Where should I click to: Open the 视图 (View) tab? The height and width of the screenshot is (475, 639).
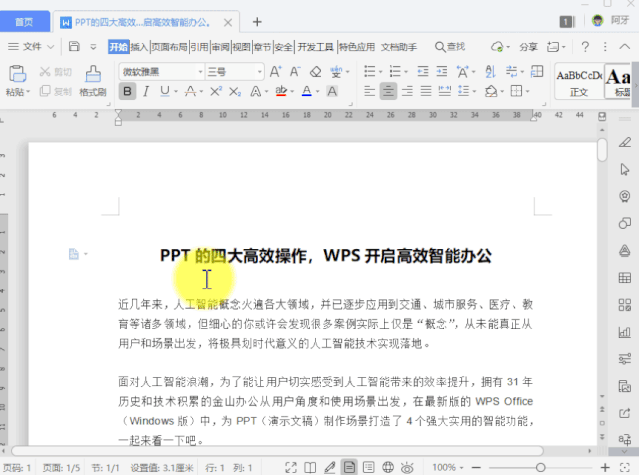(241, 47)
